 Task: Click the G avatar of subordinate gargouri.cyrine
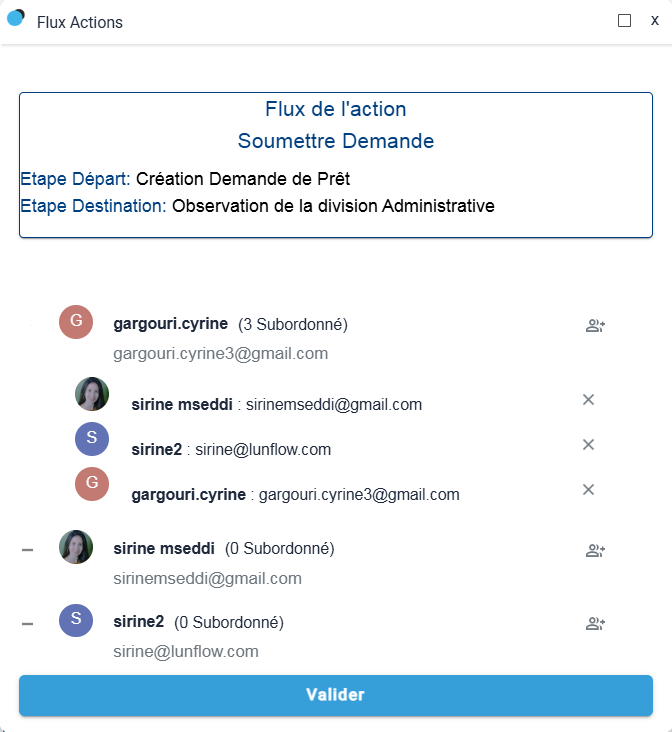point(92,483)
